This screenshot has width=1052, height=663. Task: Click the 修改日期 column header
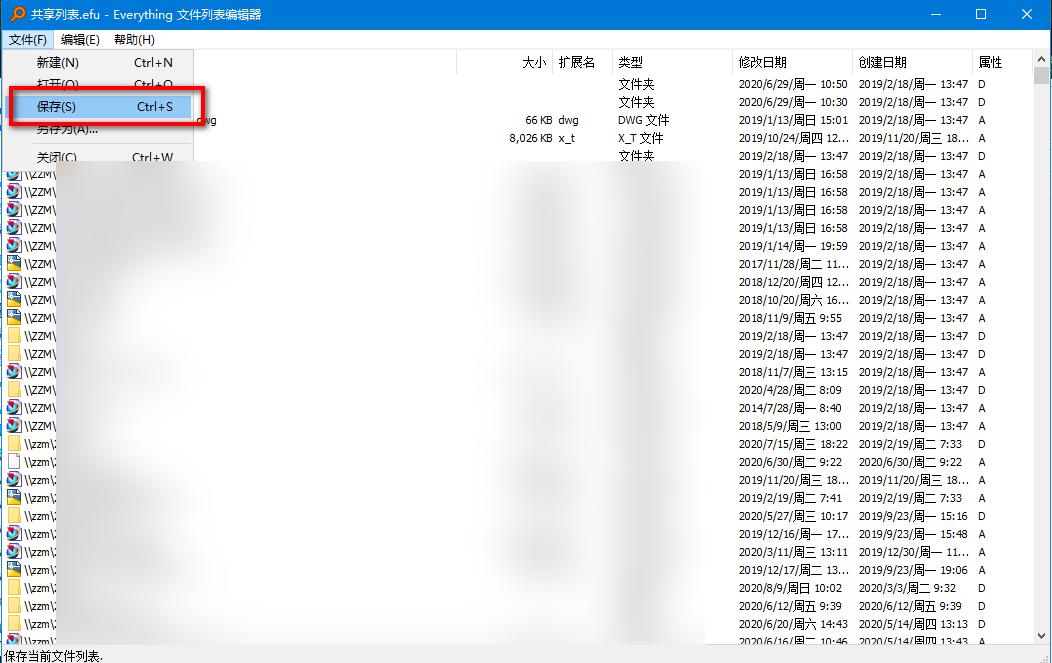[762, 62]
